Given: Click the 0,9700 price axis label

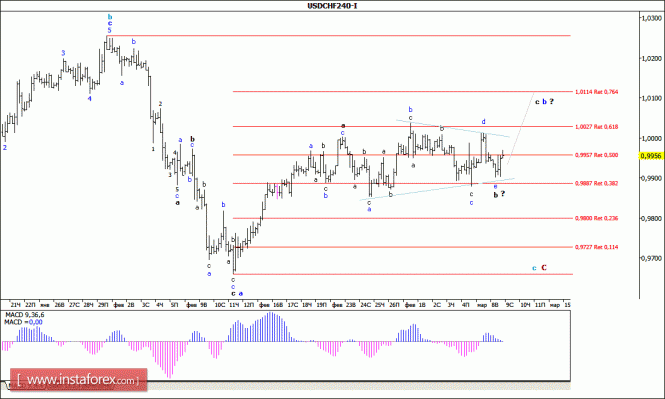Looking at the screenshot, I should [x=651, y=258].
